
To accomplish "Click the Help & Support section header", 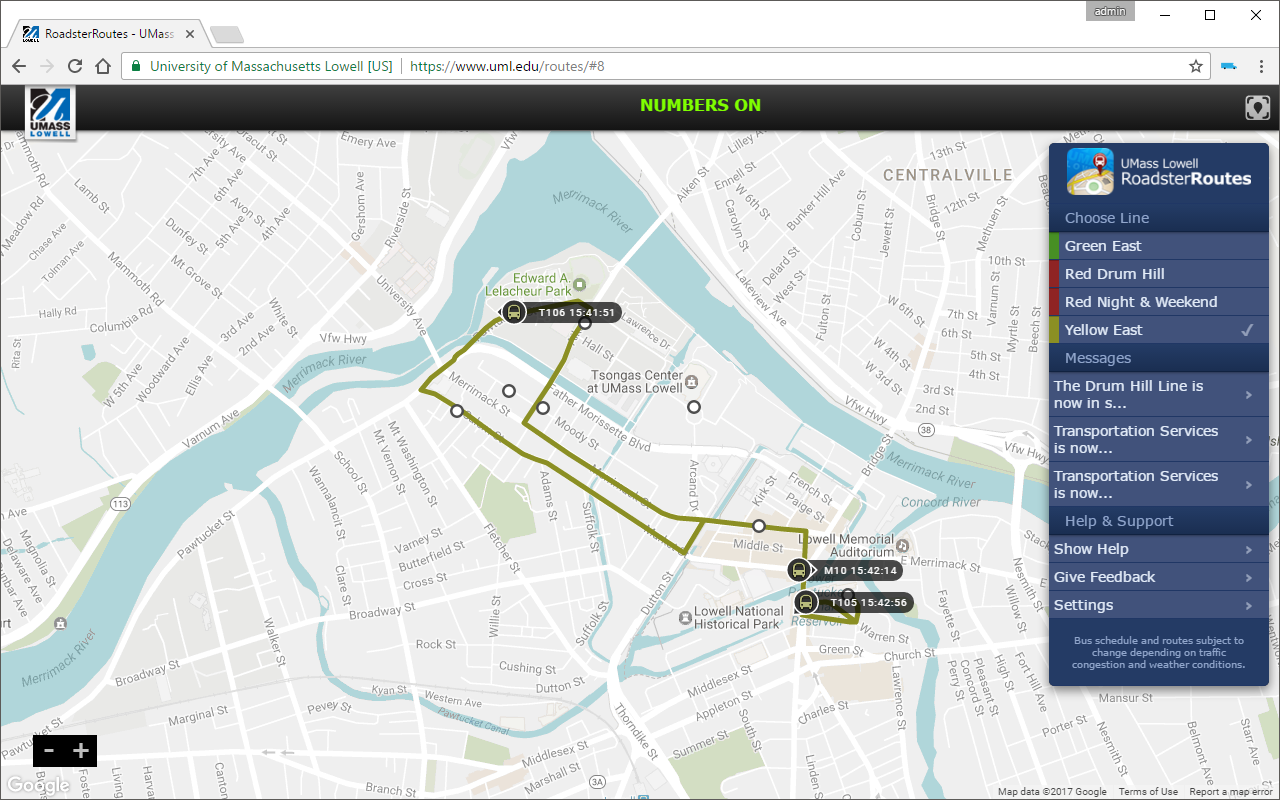I will pos(1159,521).
